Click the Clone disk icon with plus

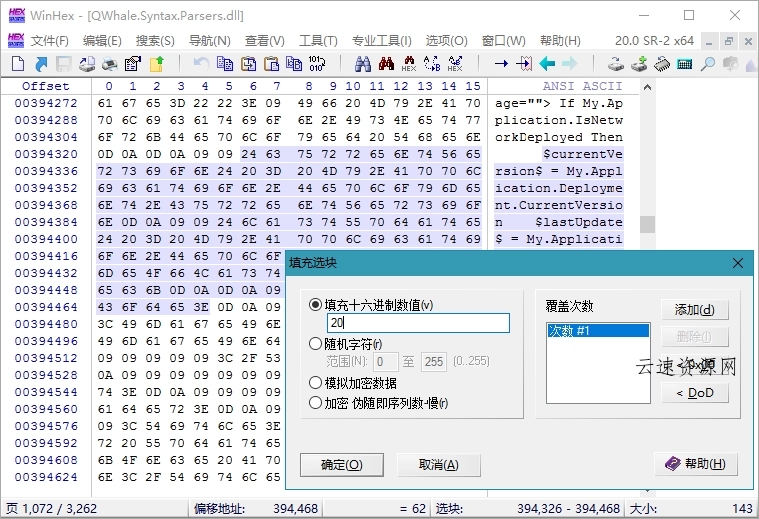639,64
